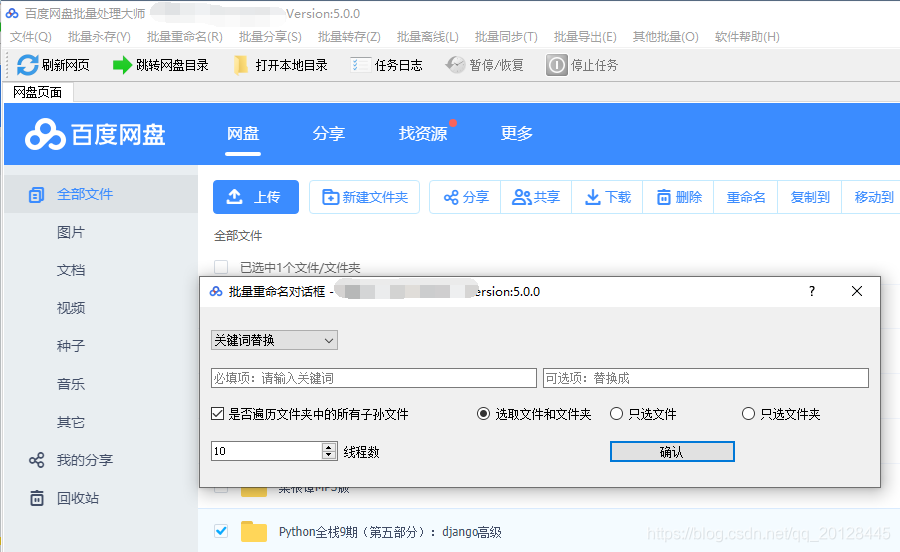This screenshot has height=552, width=900.
Task: Select the 分享 navigation tab
Action: (328, 134)
